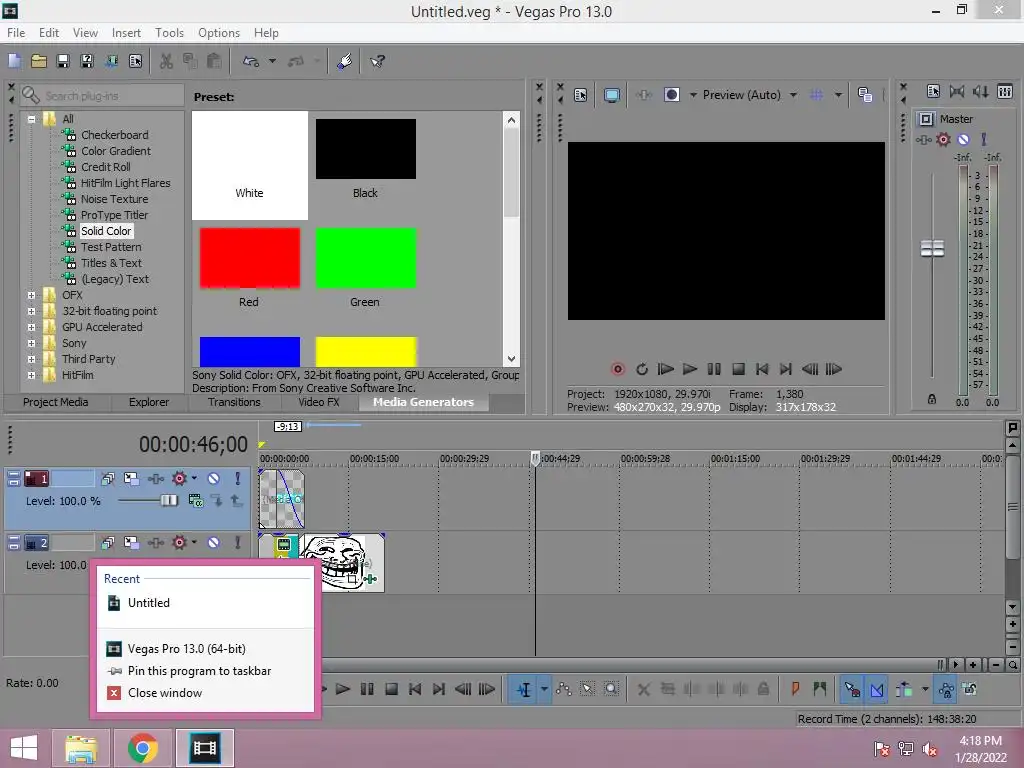Click the Search plug-ins field

[103, 95]
